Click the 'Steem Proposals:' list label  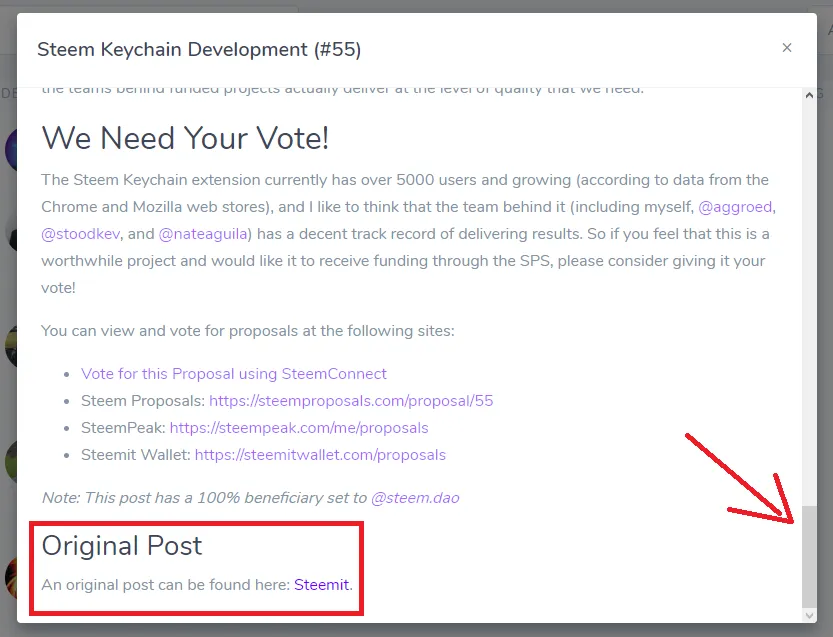pyautogui.click(x=143, y=401)
